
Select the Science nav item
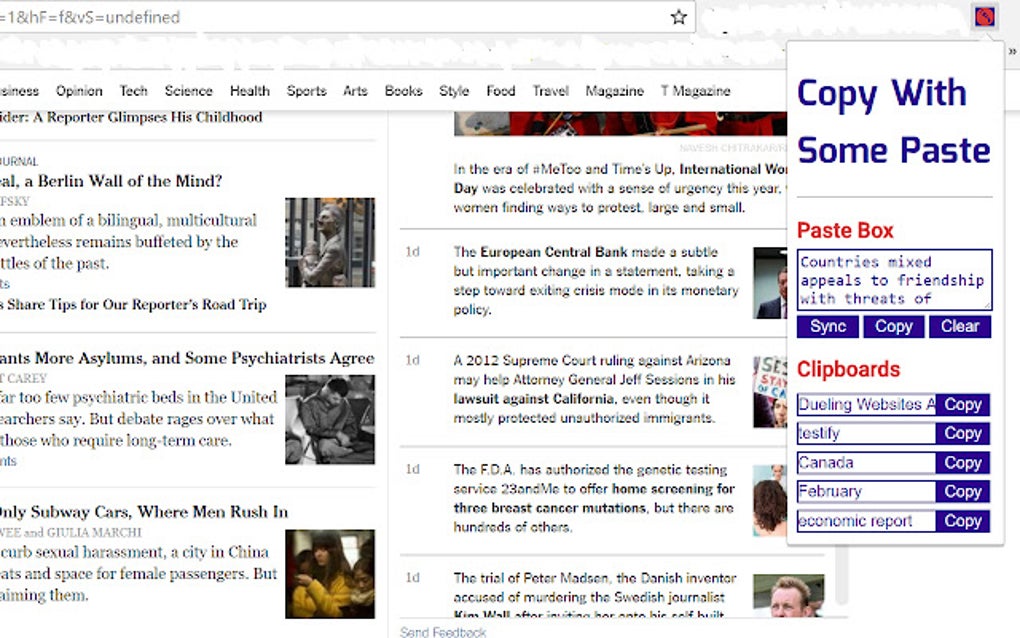(x=189, y=90)
